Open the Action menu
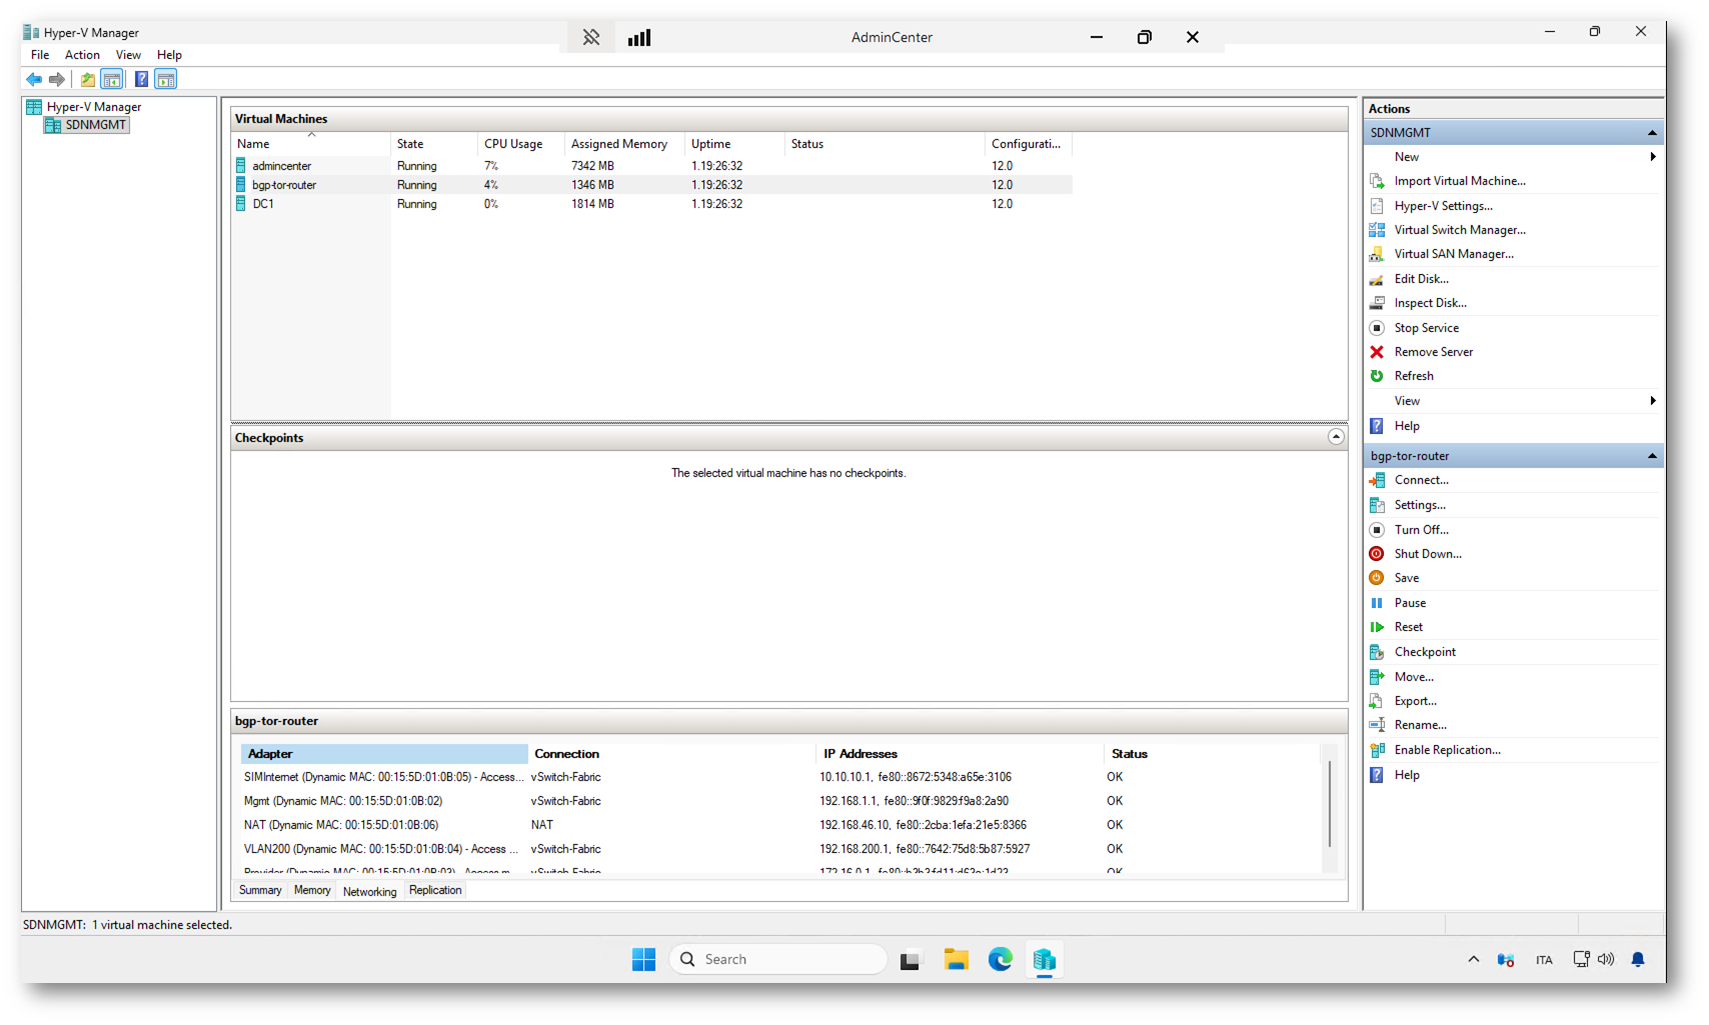 tap(82, 55)
